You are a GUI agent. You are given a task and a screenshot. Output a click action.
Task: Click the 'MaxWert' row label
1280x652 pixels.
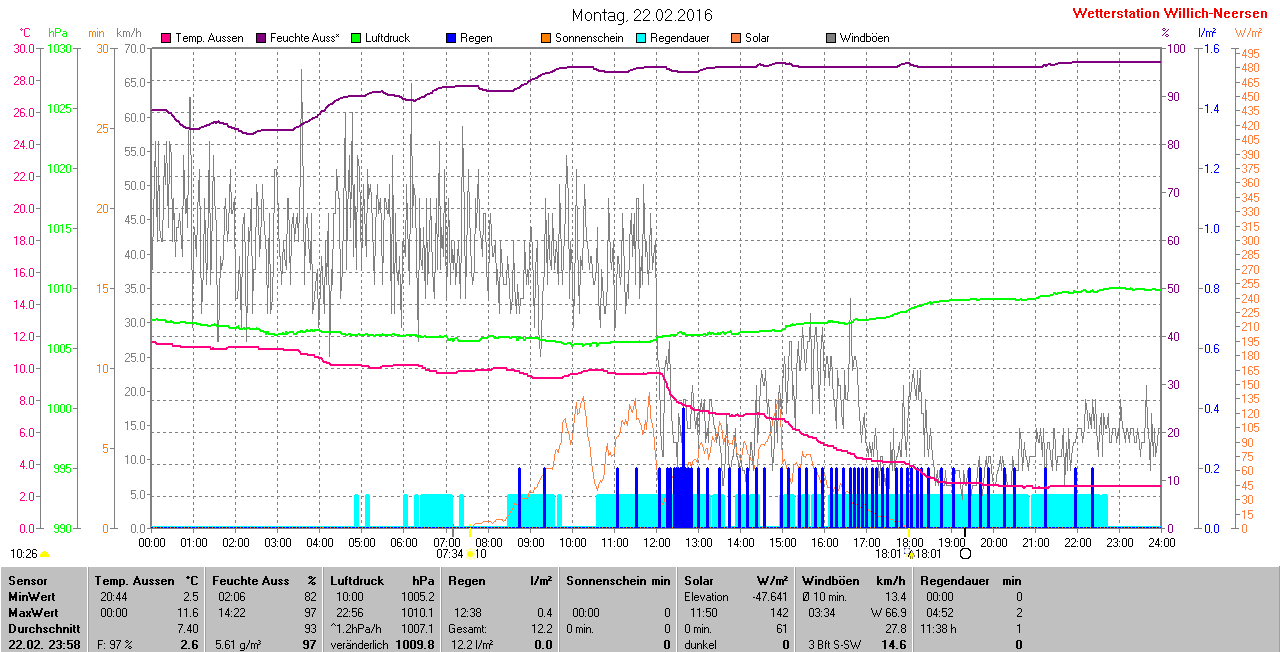(34, 612)
